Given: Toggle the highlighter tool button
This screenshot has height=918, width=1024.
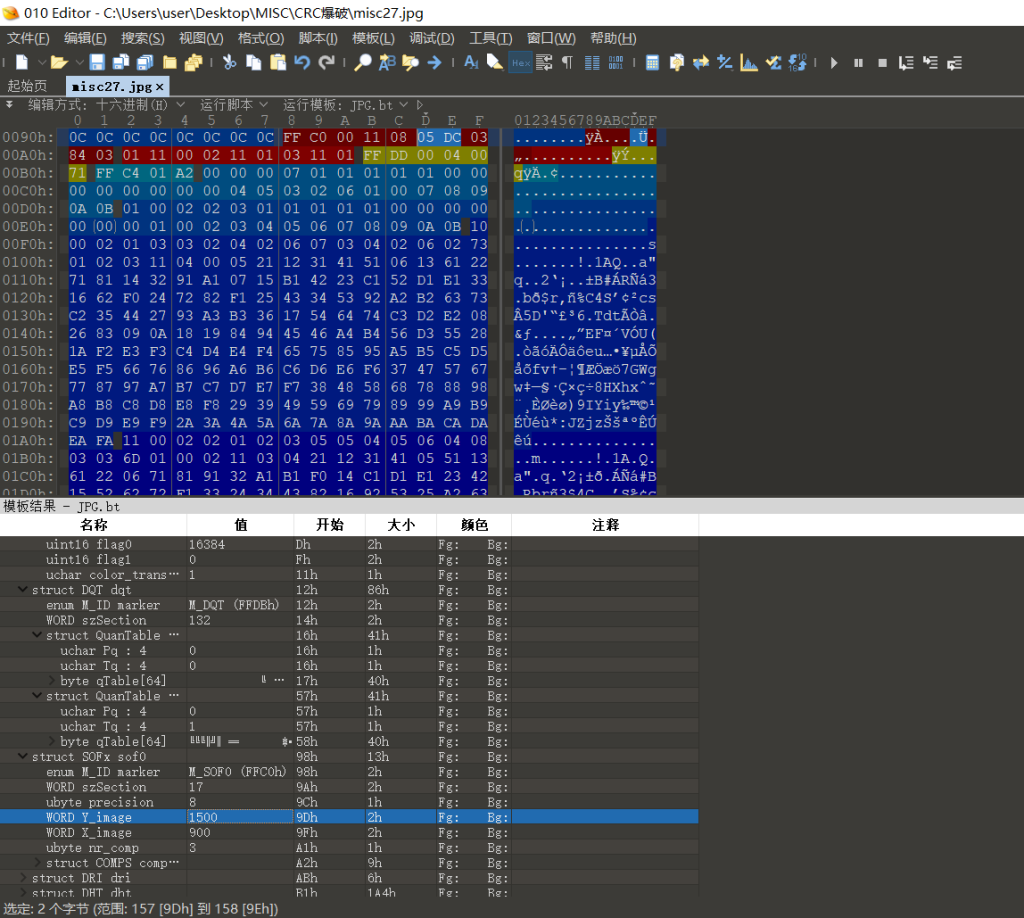Looking at the screenshot, I should 495,62.
